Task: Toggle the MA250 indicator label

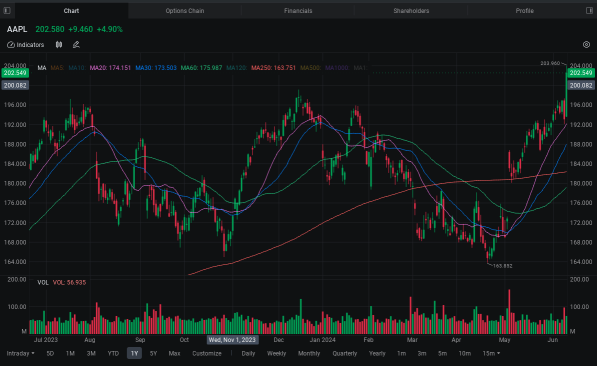Action: (x=273, y=68)
